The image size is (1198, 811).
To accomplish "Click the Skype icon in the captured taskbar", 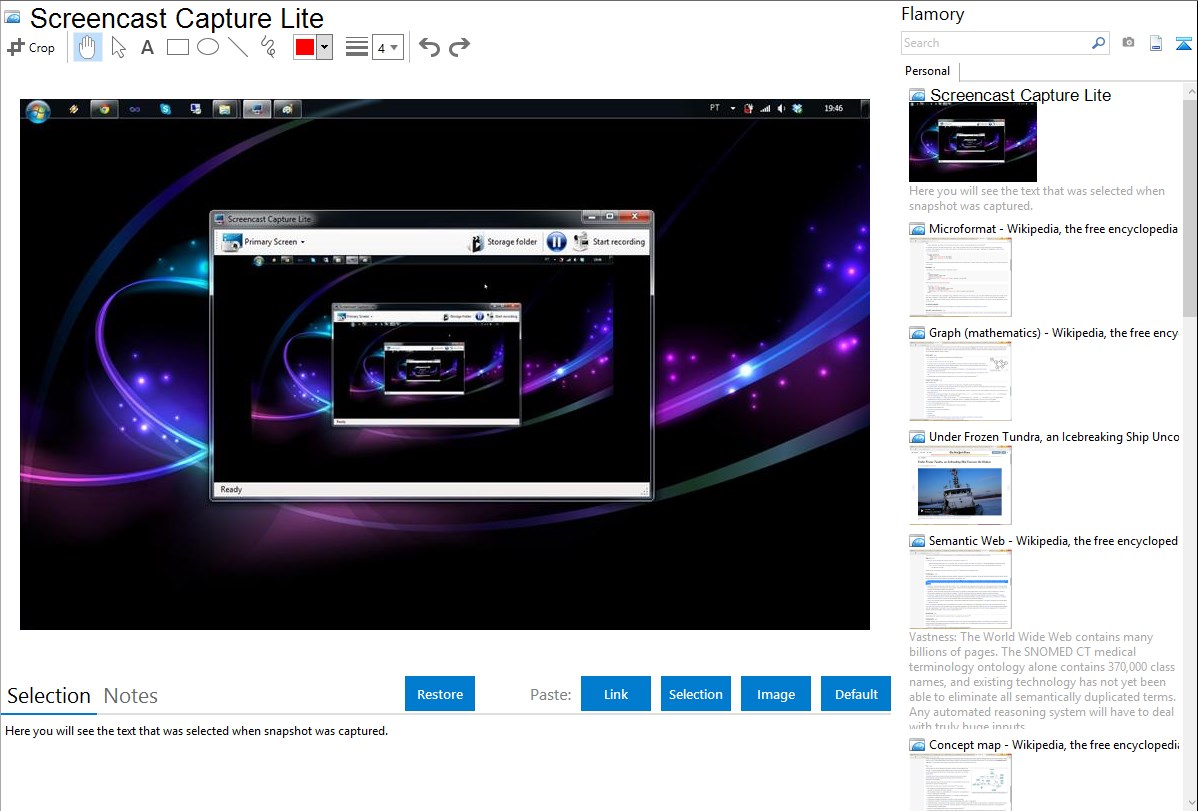I will [165, 109].
